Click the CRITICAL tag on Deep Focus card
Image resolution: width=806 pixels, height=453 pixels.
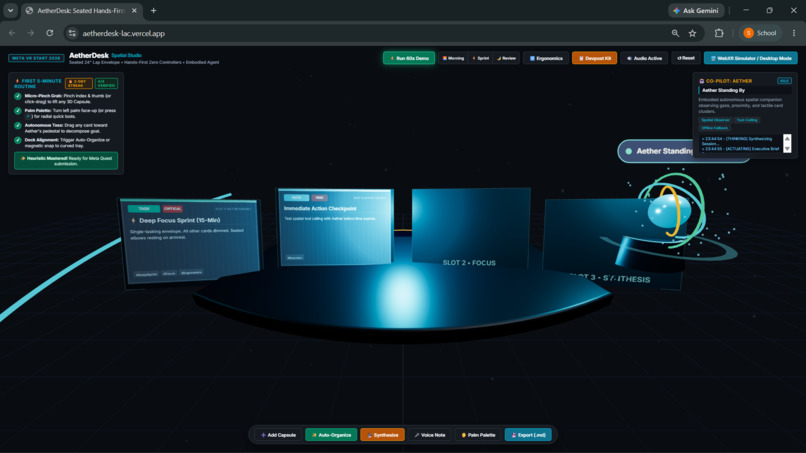tap(172, 209)
